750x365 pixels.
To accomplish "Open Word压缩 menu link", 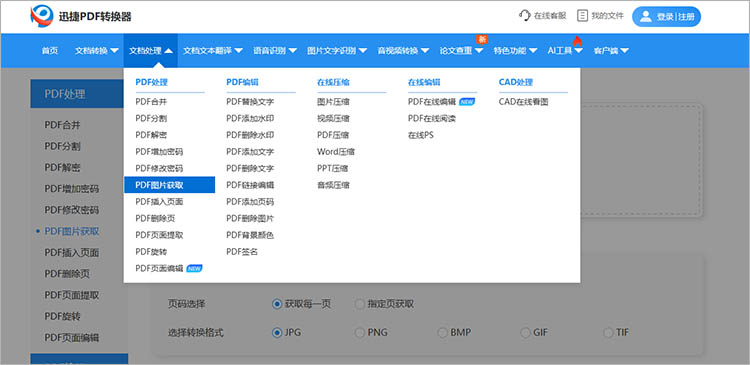I will [336, 152].
